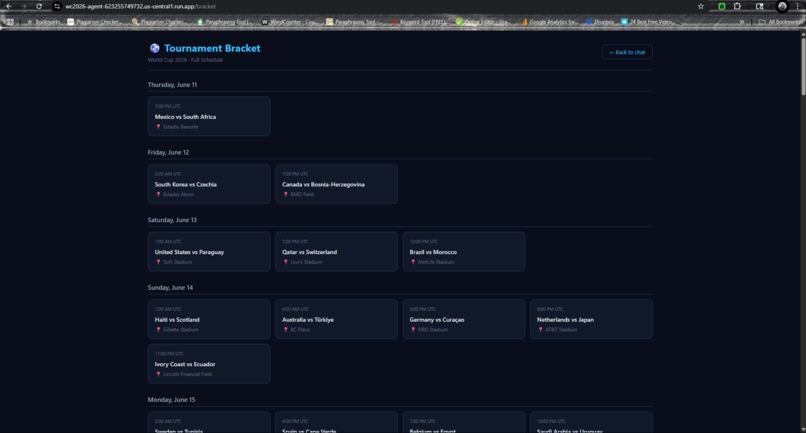Open the Mexico vs South Africa match

(209, 116)
